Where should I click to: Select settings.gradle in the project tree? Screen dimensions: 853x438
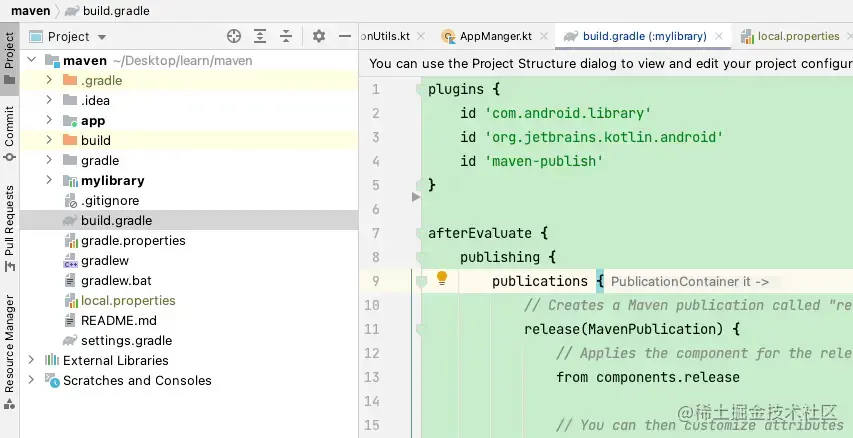point(126,341)
